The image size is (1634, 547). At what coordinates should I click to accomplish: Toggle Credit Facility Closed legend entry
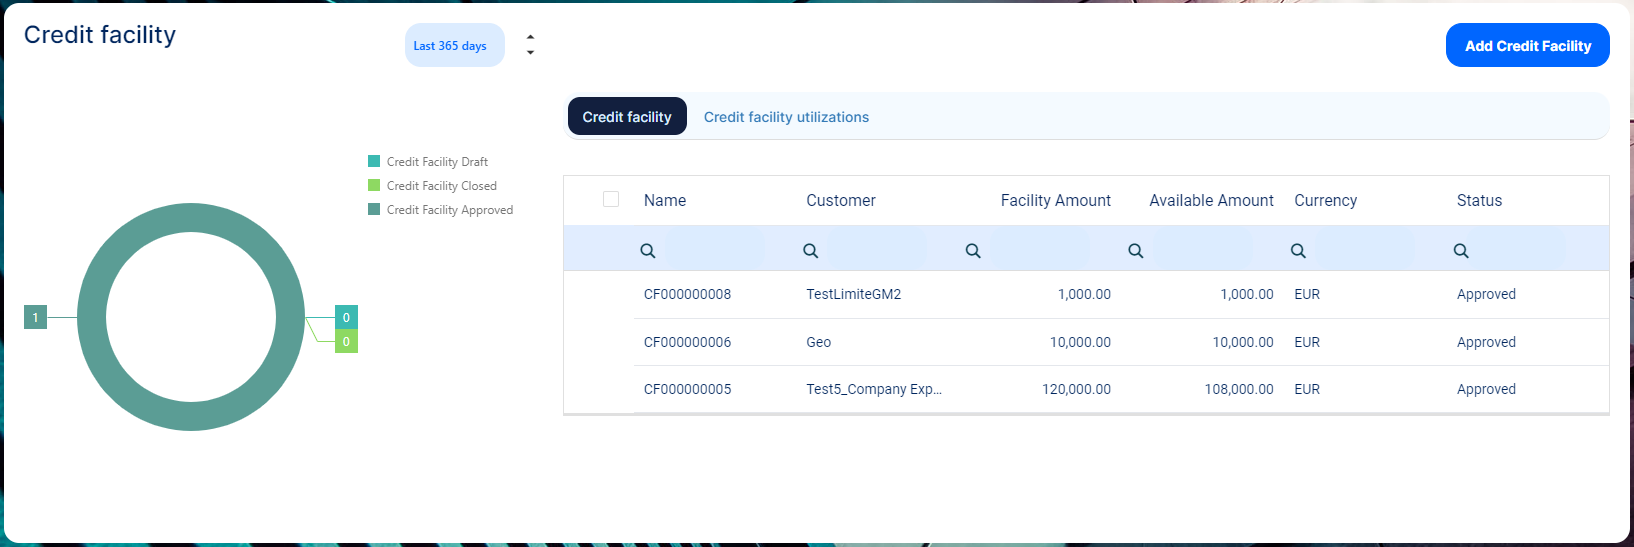[x=441, y=186]
